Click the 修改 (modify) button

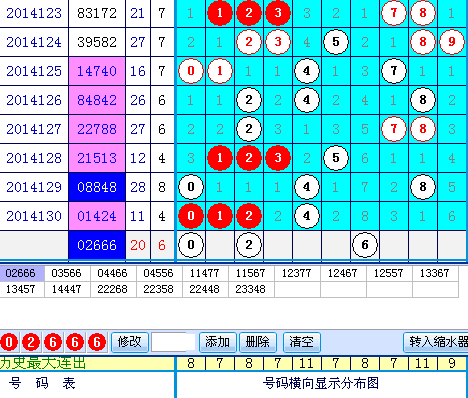coord(130,342)
